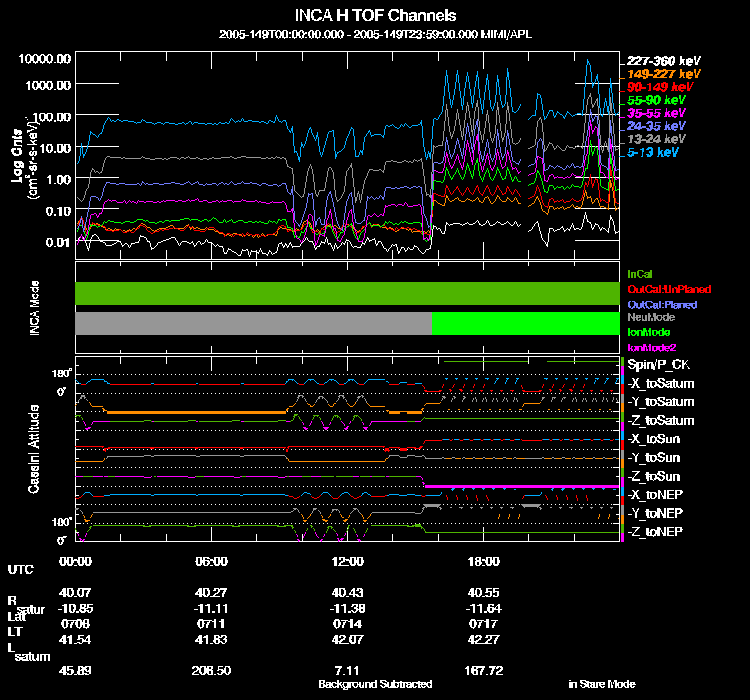The image size is (750, 700).
Task: Select the '0.01' y-axis tick label
Action: 58,242
